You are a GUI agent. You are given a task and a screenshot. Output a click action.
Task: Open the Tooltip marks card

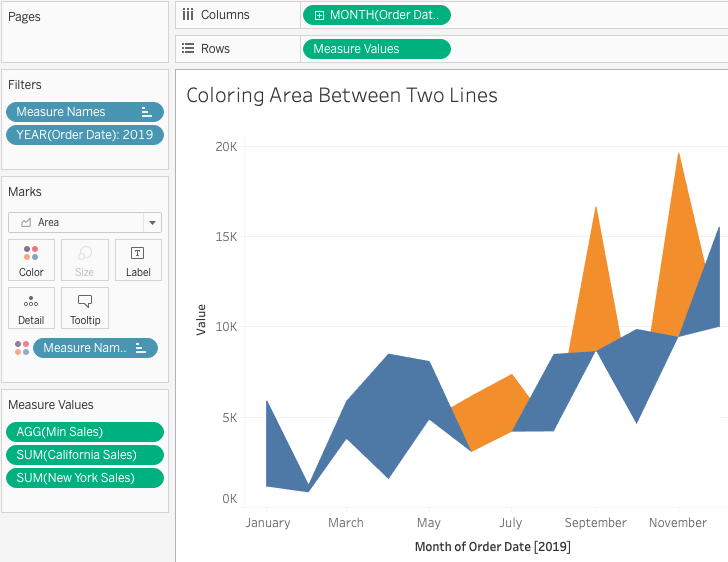(84, 308)
